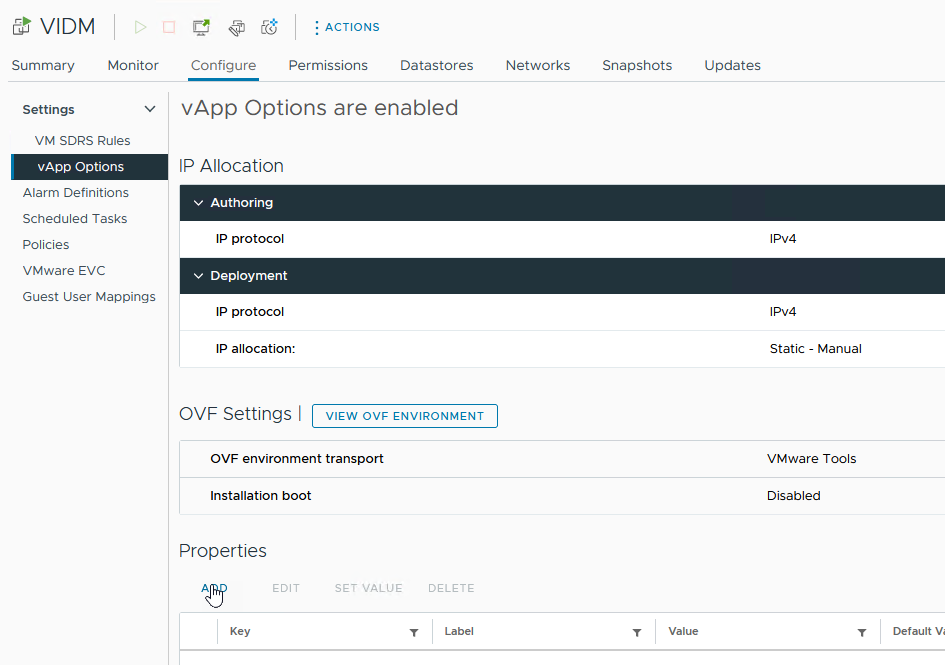945x665 pixels.
Task: Collapse the Deployment section
Action: pyautogui.click(x=198, y=275)
